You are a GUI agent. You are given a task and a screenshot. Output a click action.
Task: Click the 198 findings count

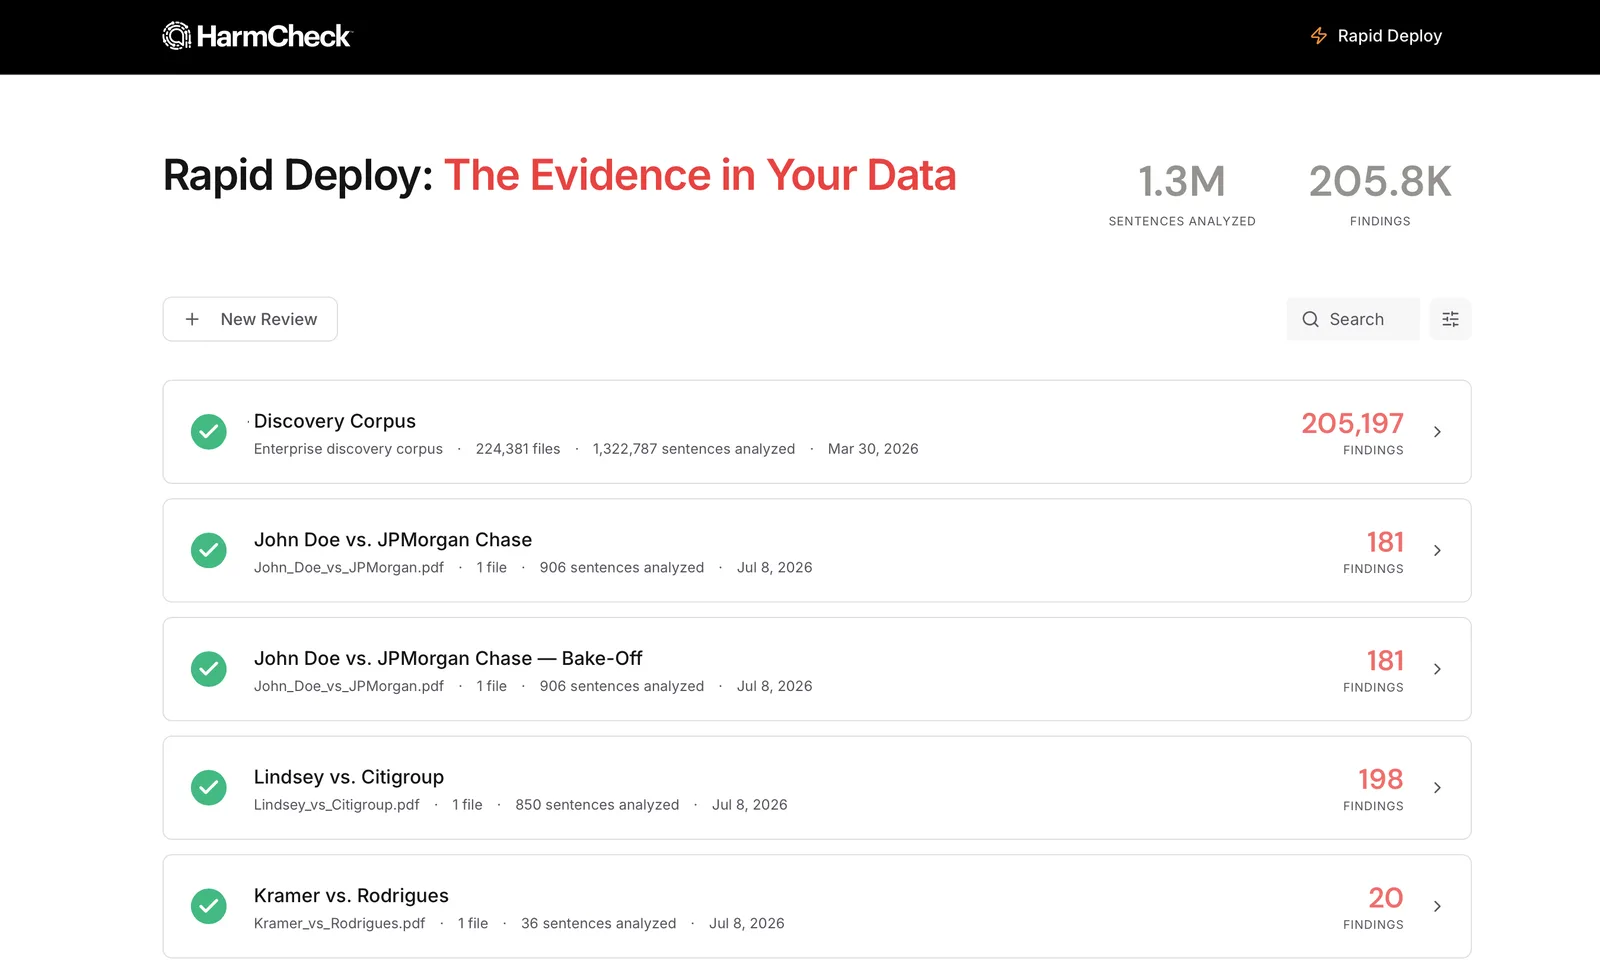(1380, 779)
